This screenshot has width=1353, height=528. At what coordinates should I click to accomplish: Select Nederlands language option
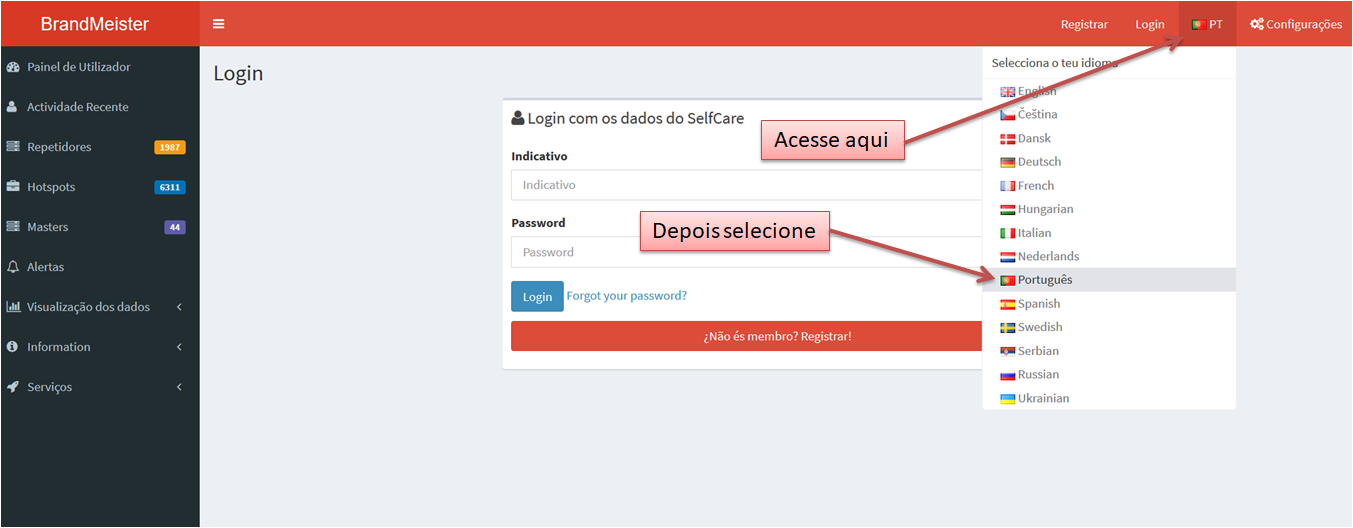tap(1109, 257)
